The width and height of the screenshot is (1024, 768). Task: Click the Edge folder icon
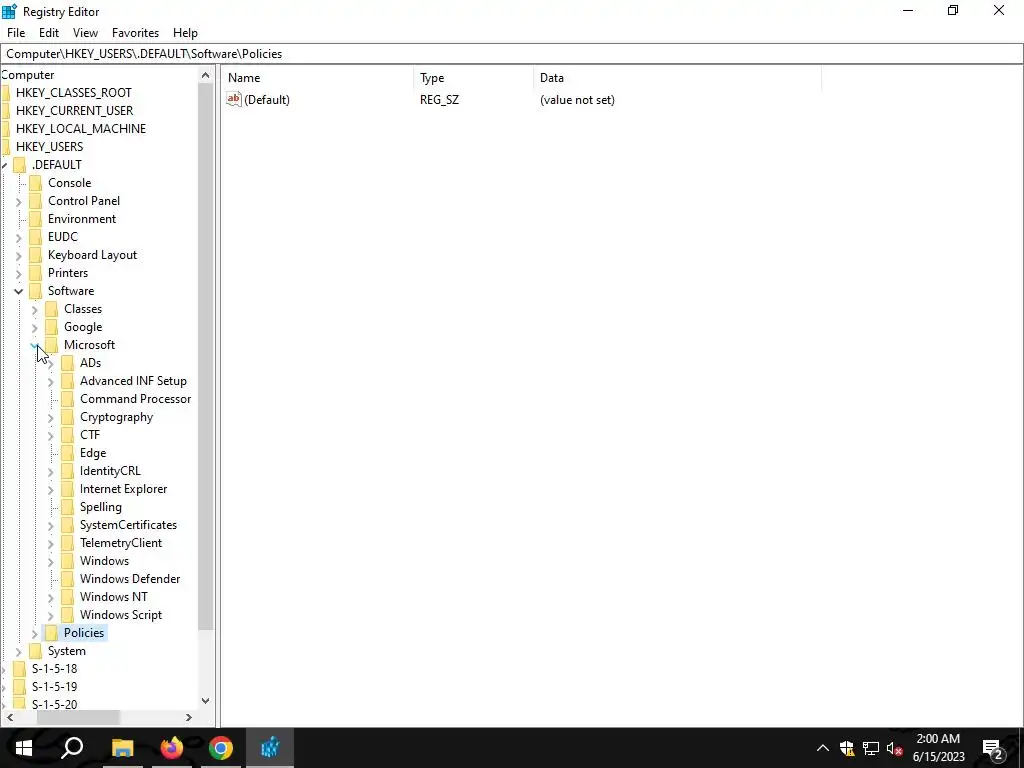[x=68, y=453]
